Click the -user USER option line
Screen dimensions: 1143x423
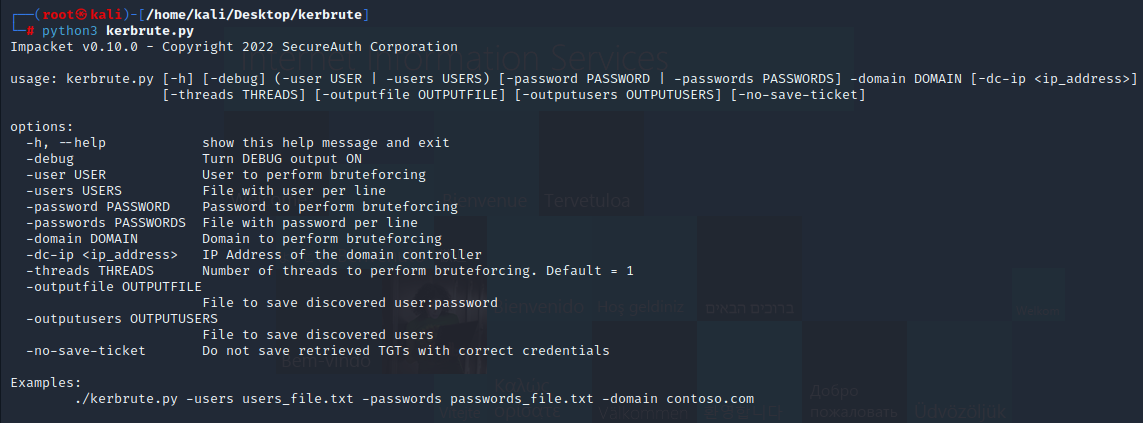click(66, 175)
